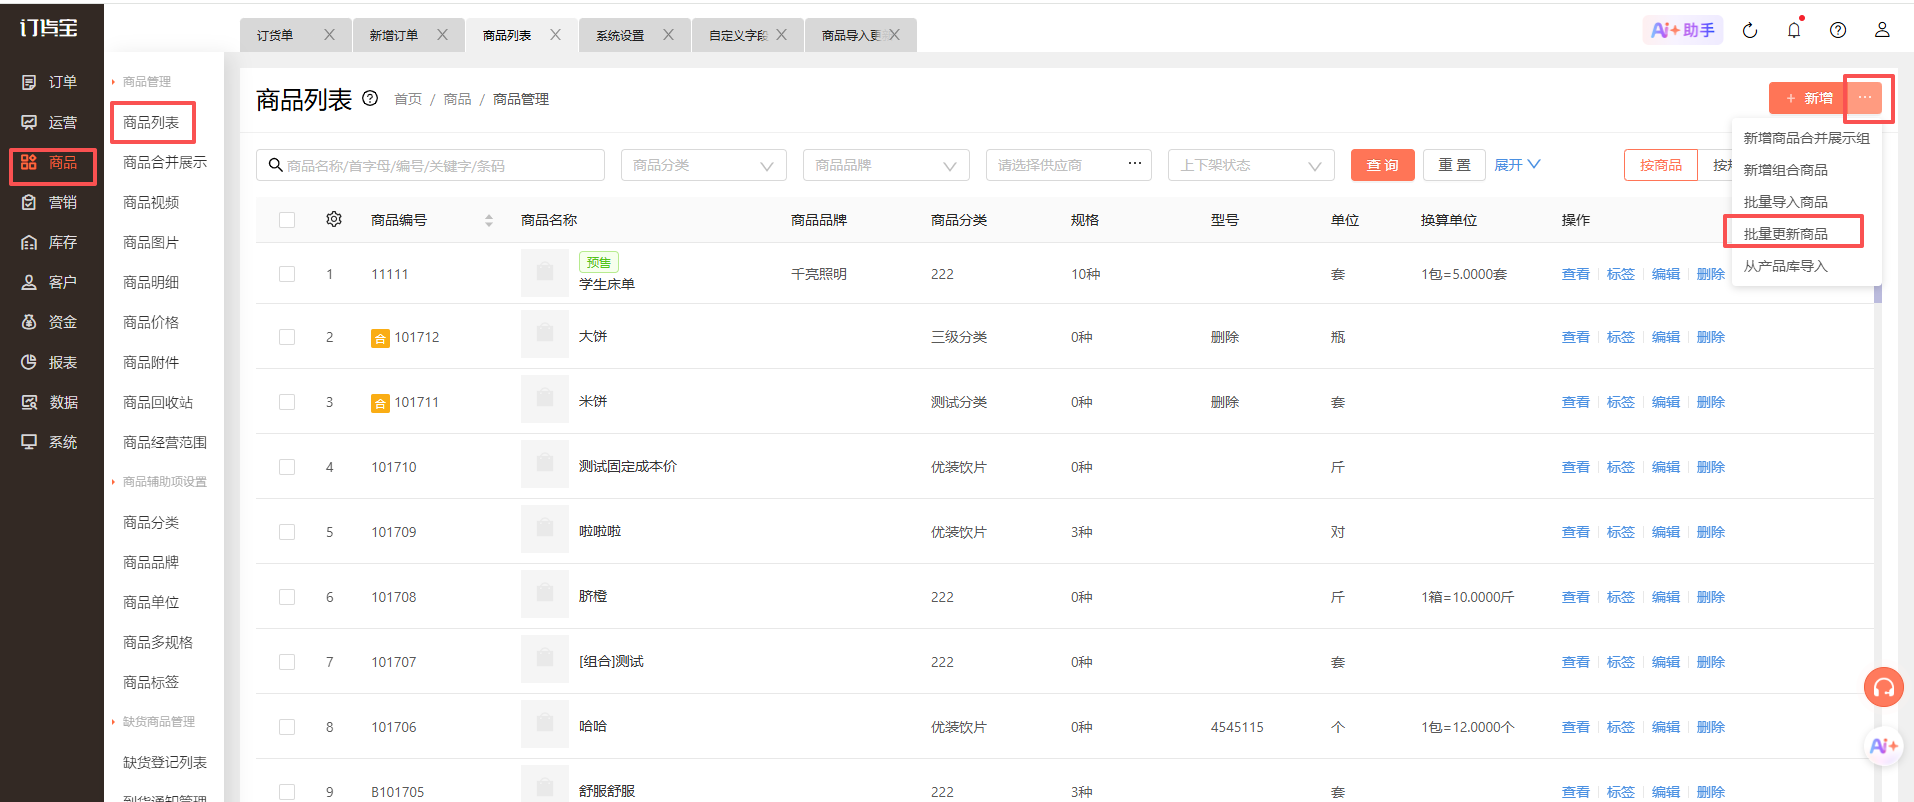Screen dimensions: 1914x802
Task: Go to 订单 in the sidebar
Action: [49, 82]
